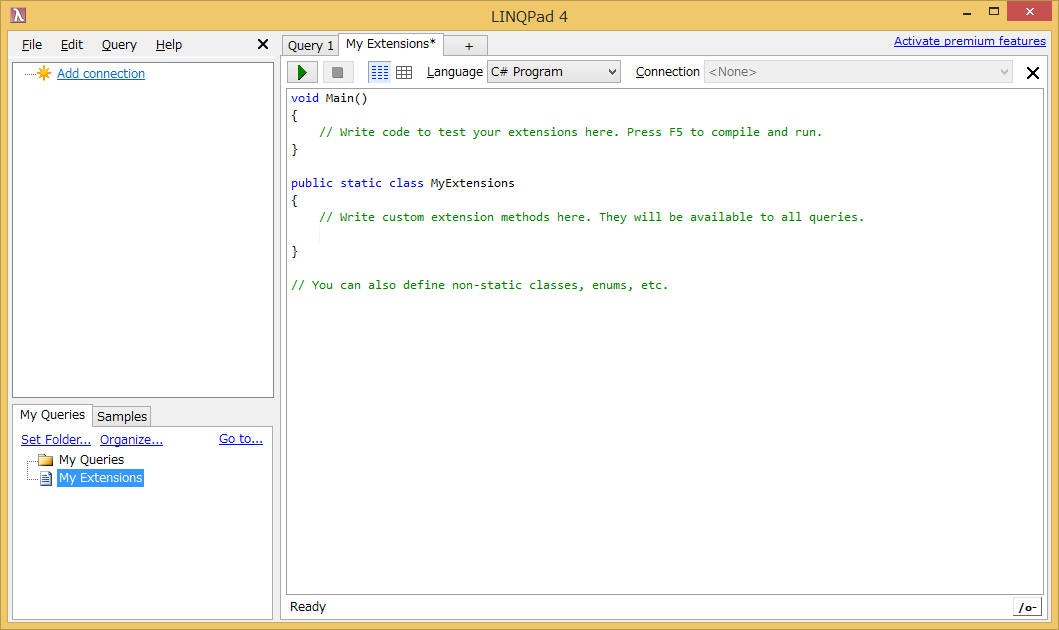Viewport: 1059px width, 630px height.
Task: Open the Query menu
Action: coord(119,45)
